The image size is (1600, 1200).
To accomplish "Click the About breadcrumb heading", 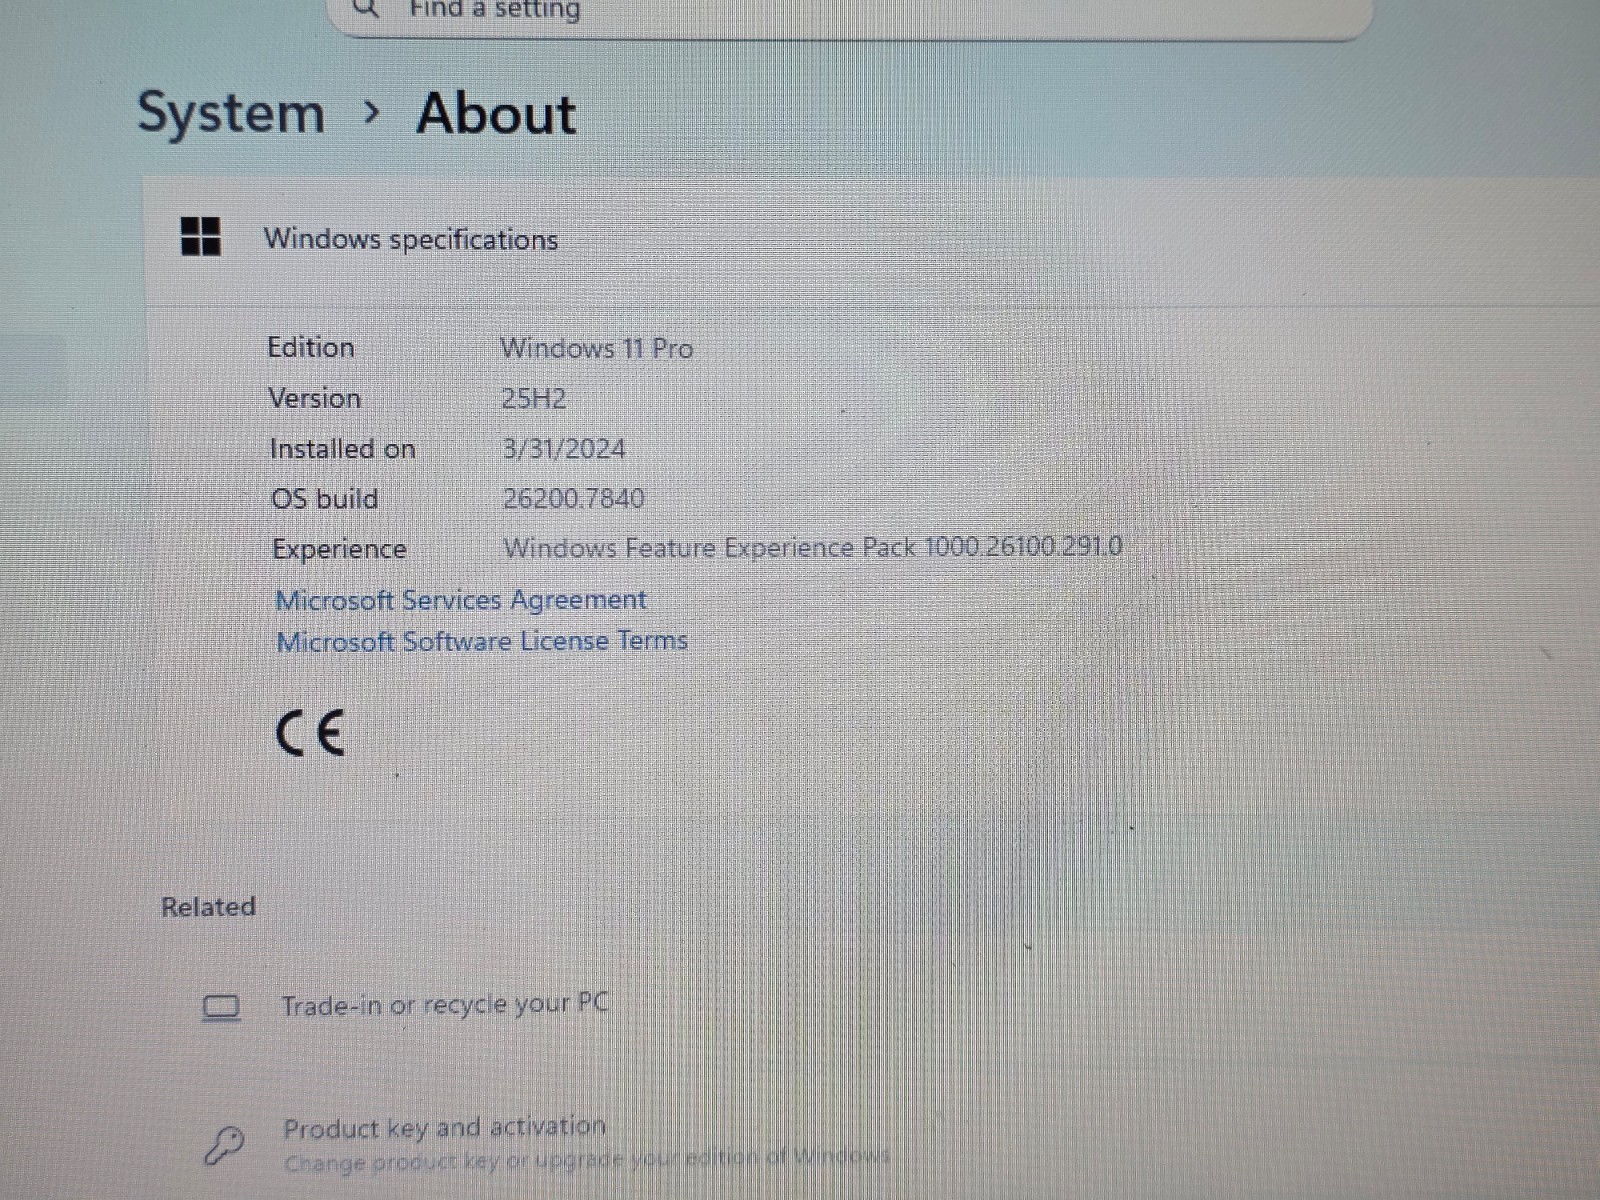I will pyautogui.click(x=496, y=113).
